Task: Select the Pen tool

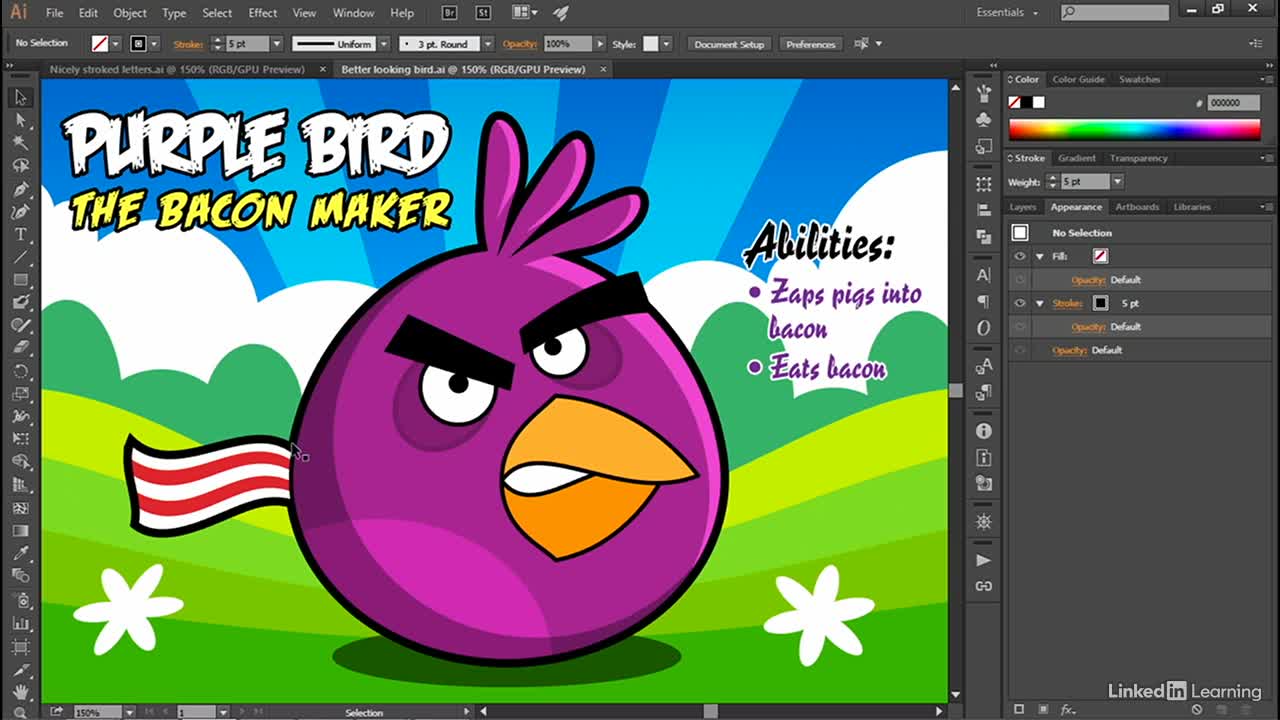Action: pos(20,189)
